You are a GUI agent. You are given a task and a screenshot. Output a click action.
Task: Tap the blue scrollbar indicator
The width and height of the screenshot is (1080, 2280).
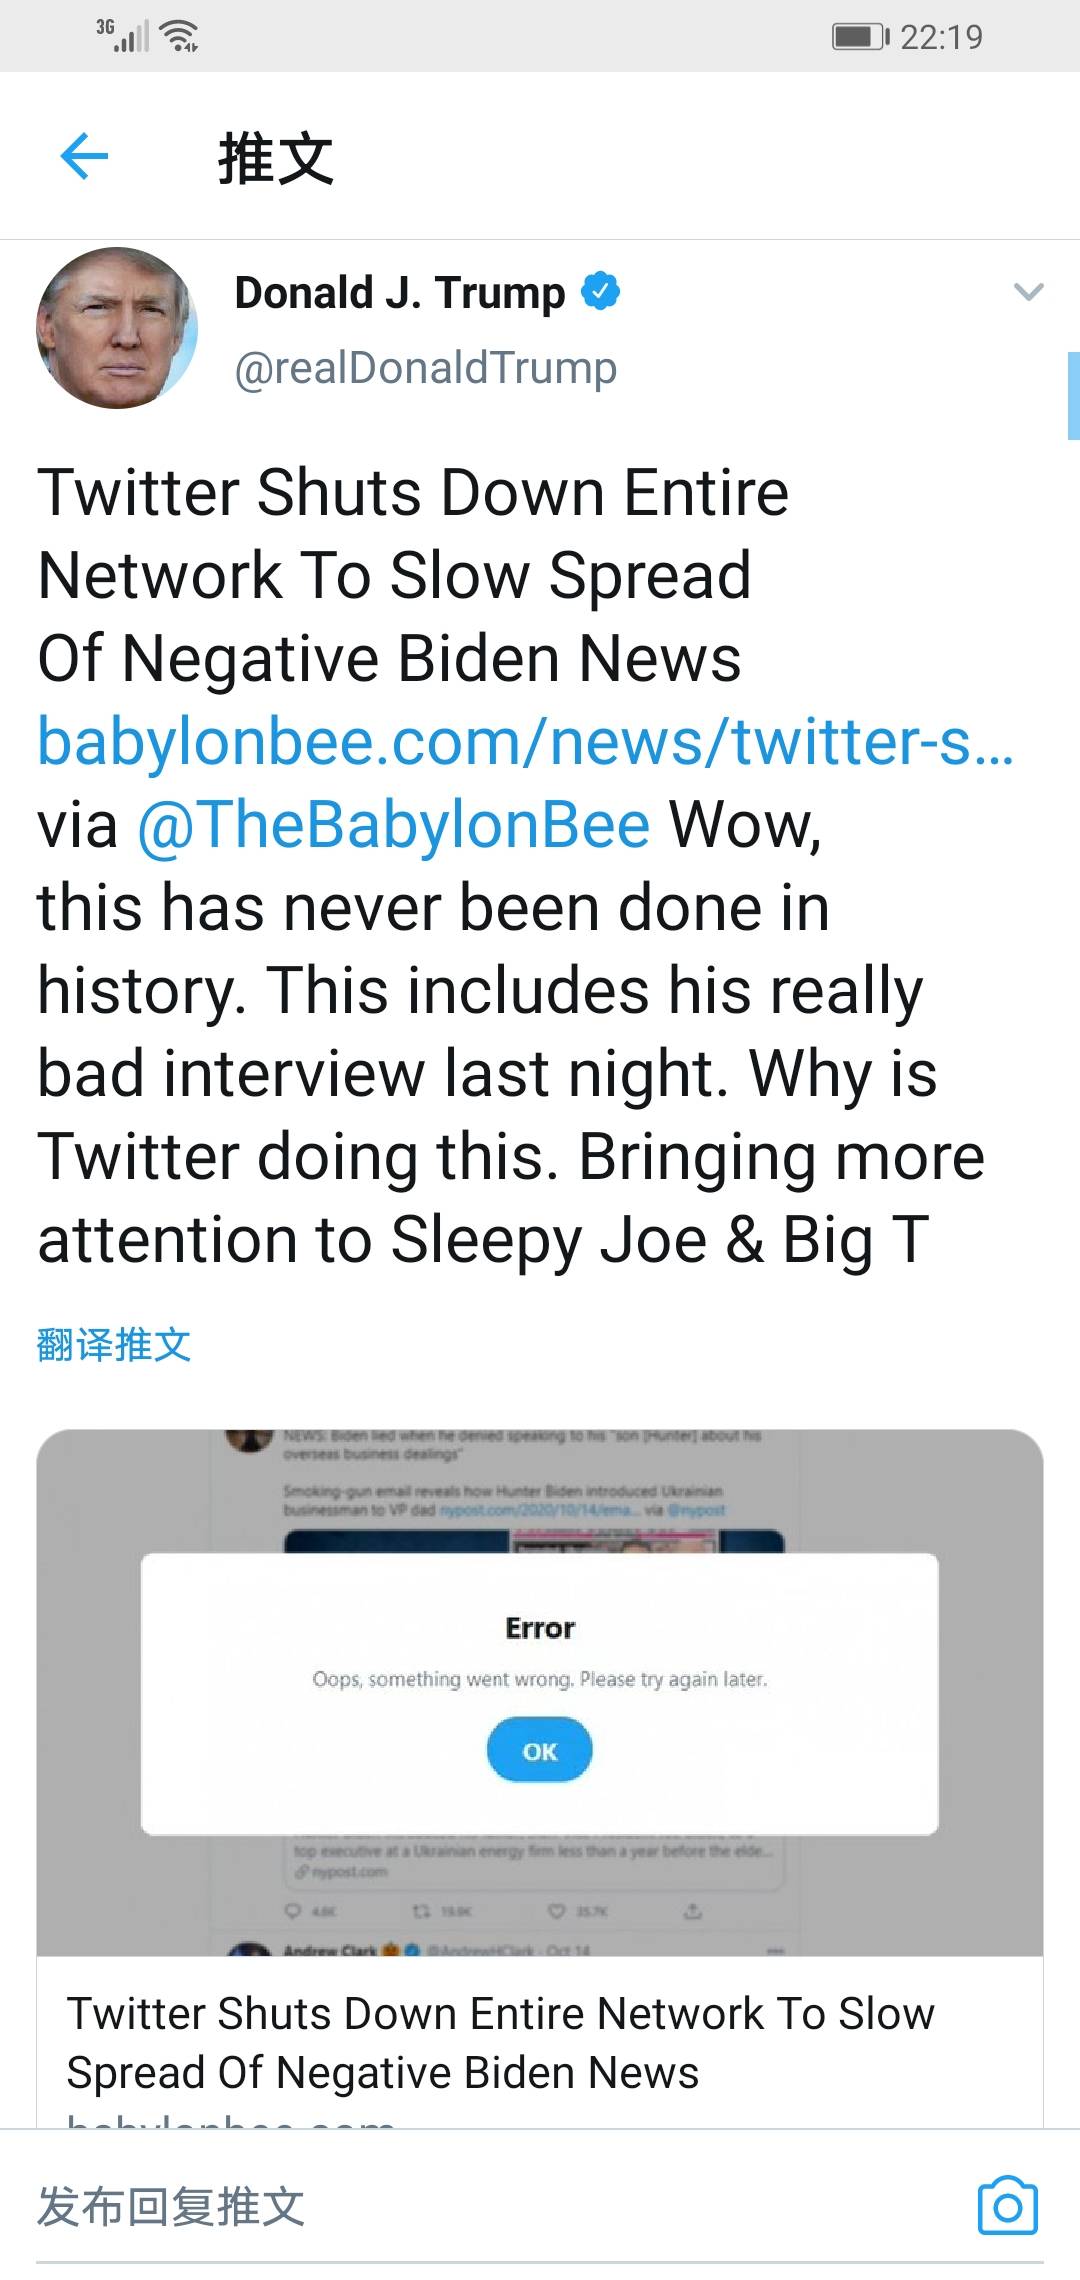(1073, 395)
